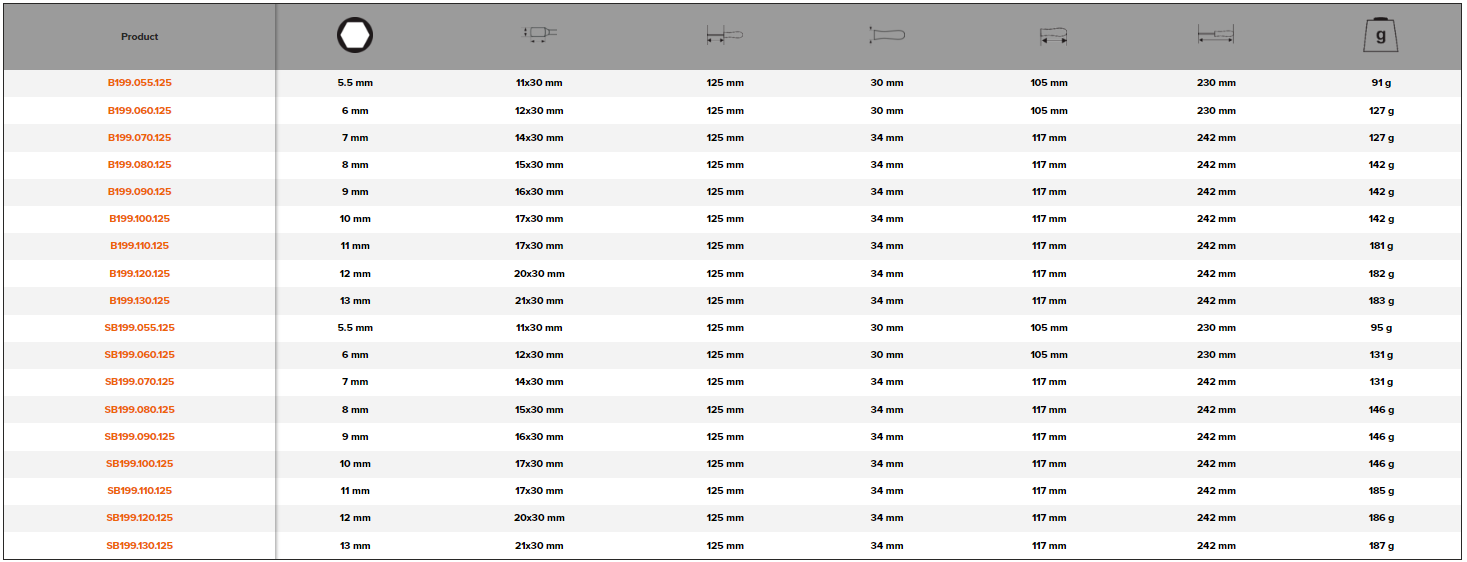Go to product SB199.110.125

(x=140, y=491)
